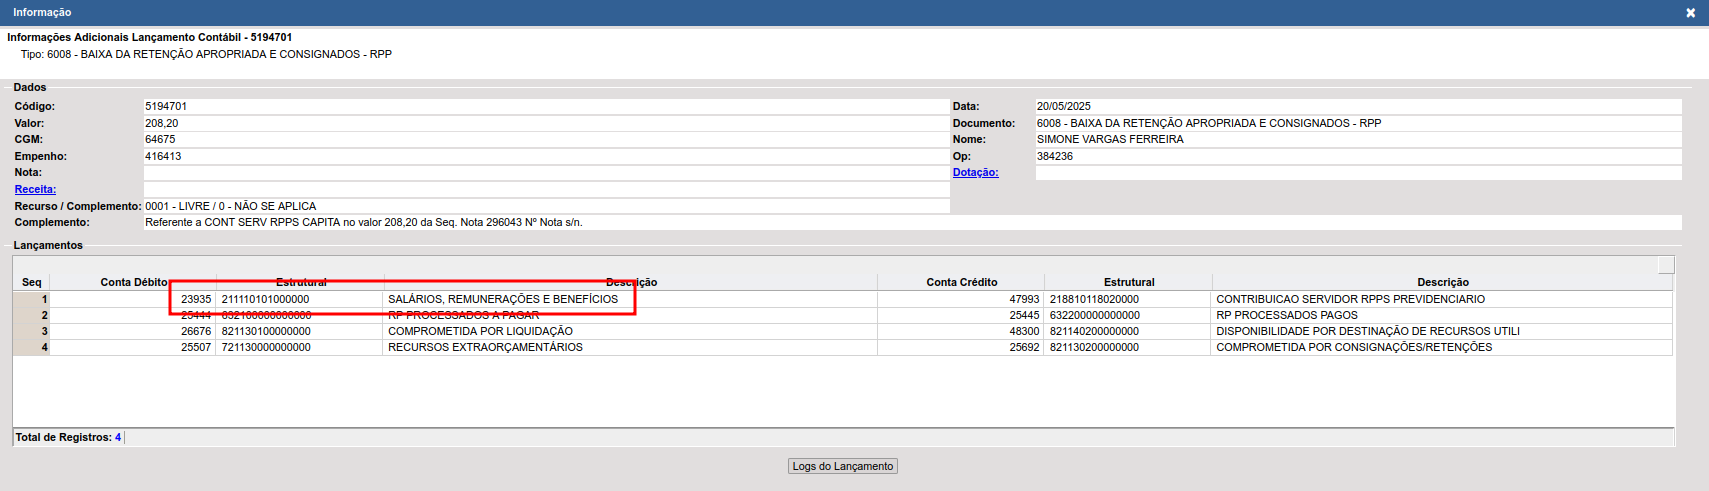The height and width of the screenshot is (491, 1709).
Task: Click the Código field showing 5194701
Action: [x=545, y=106]
